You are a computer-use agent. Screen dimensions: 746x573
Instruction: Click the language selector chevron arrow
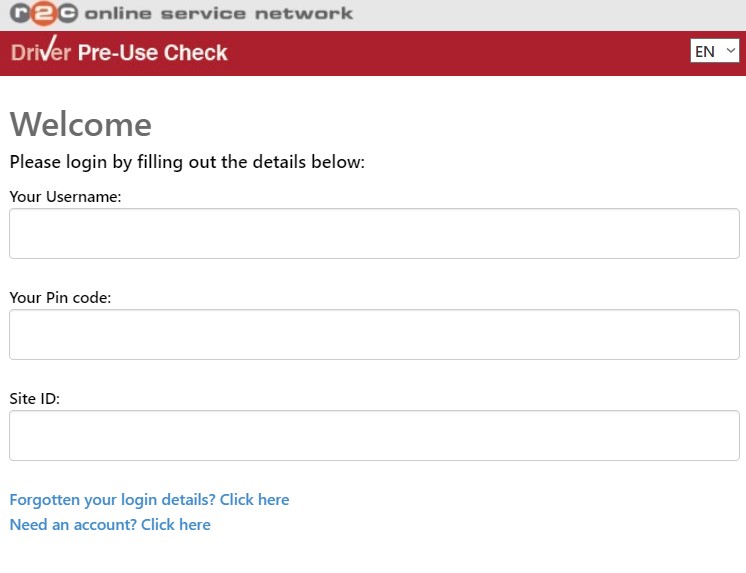coord(730,50)
